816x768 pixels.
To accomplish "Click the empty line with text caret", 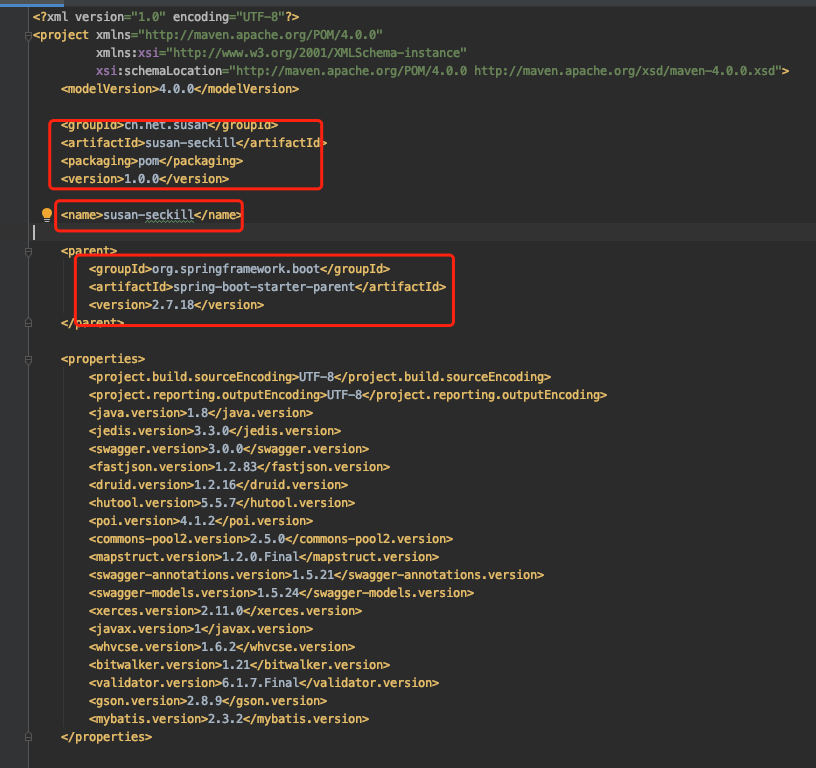I will coord(200,233).
